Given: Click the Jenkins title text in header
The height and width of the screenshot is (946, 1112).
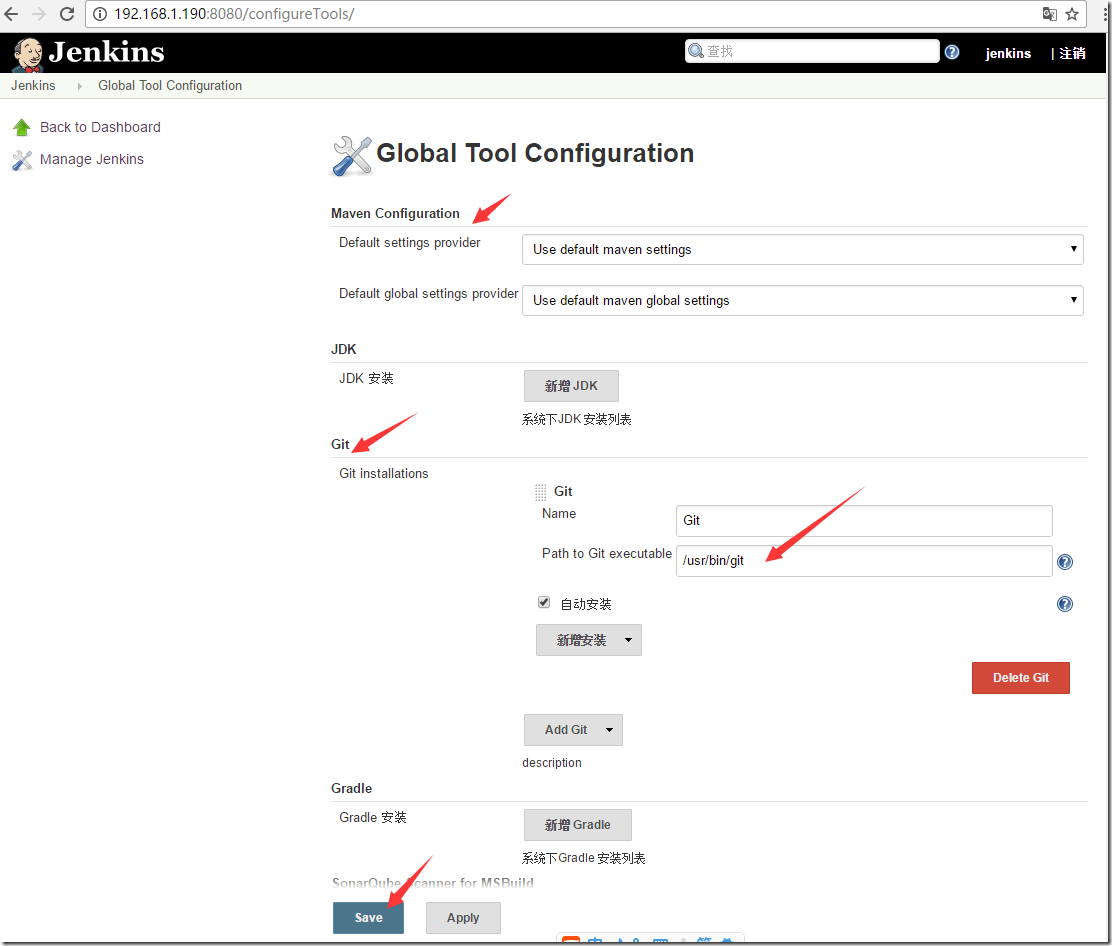Looking at the screenshot, I should tap(106, 52).
